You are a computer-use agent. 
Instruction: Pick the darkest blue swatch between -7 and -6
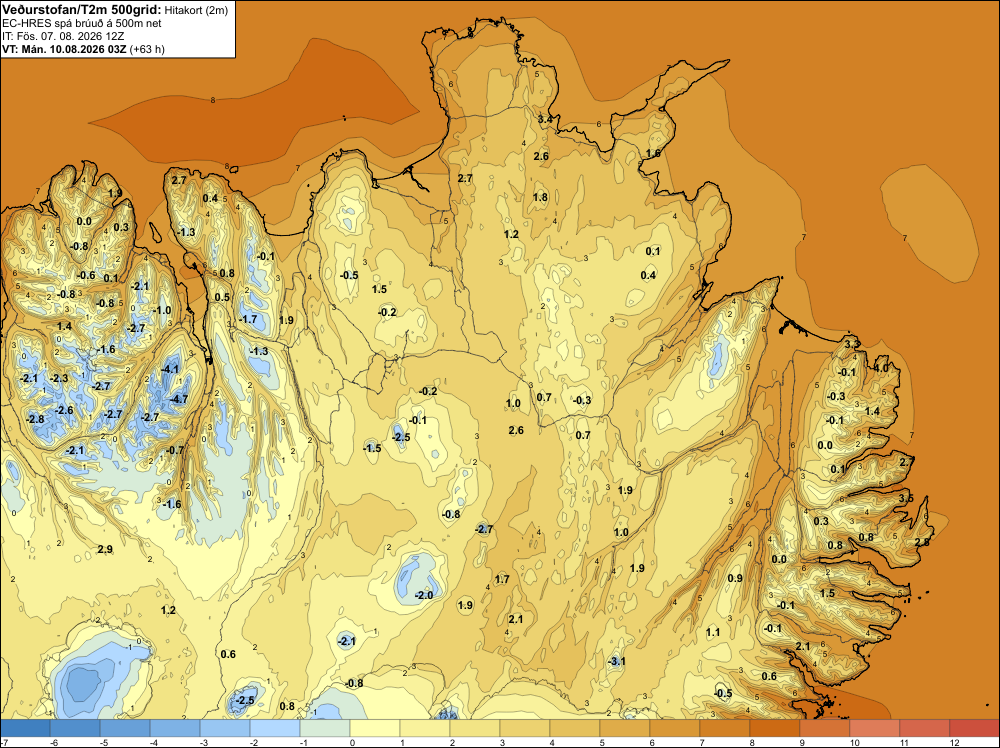pyautogui.click(x=25, y=728)
